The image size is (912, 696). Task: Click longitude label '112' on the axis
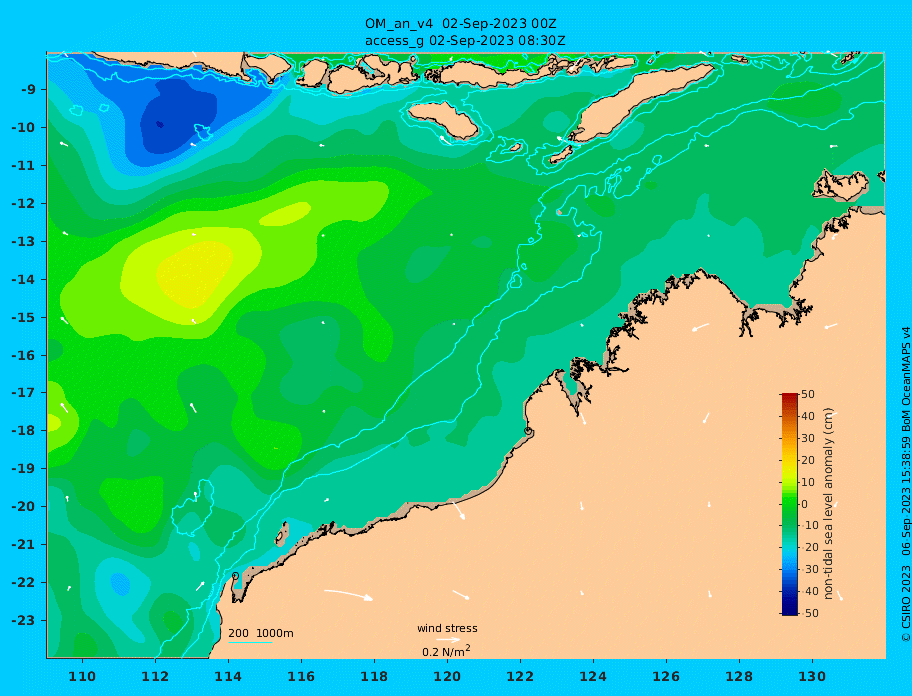(155, 676)
